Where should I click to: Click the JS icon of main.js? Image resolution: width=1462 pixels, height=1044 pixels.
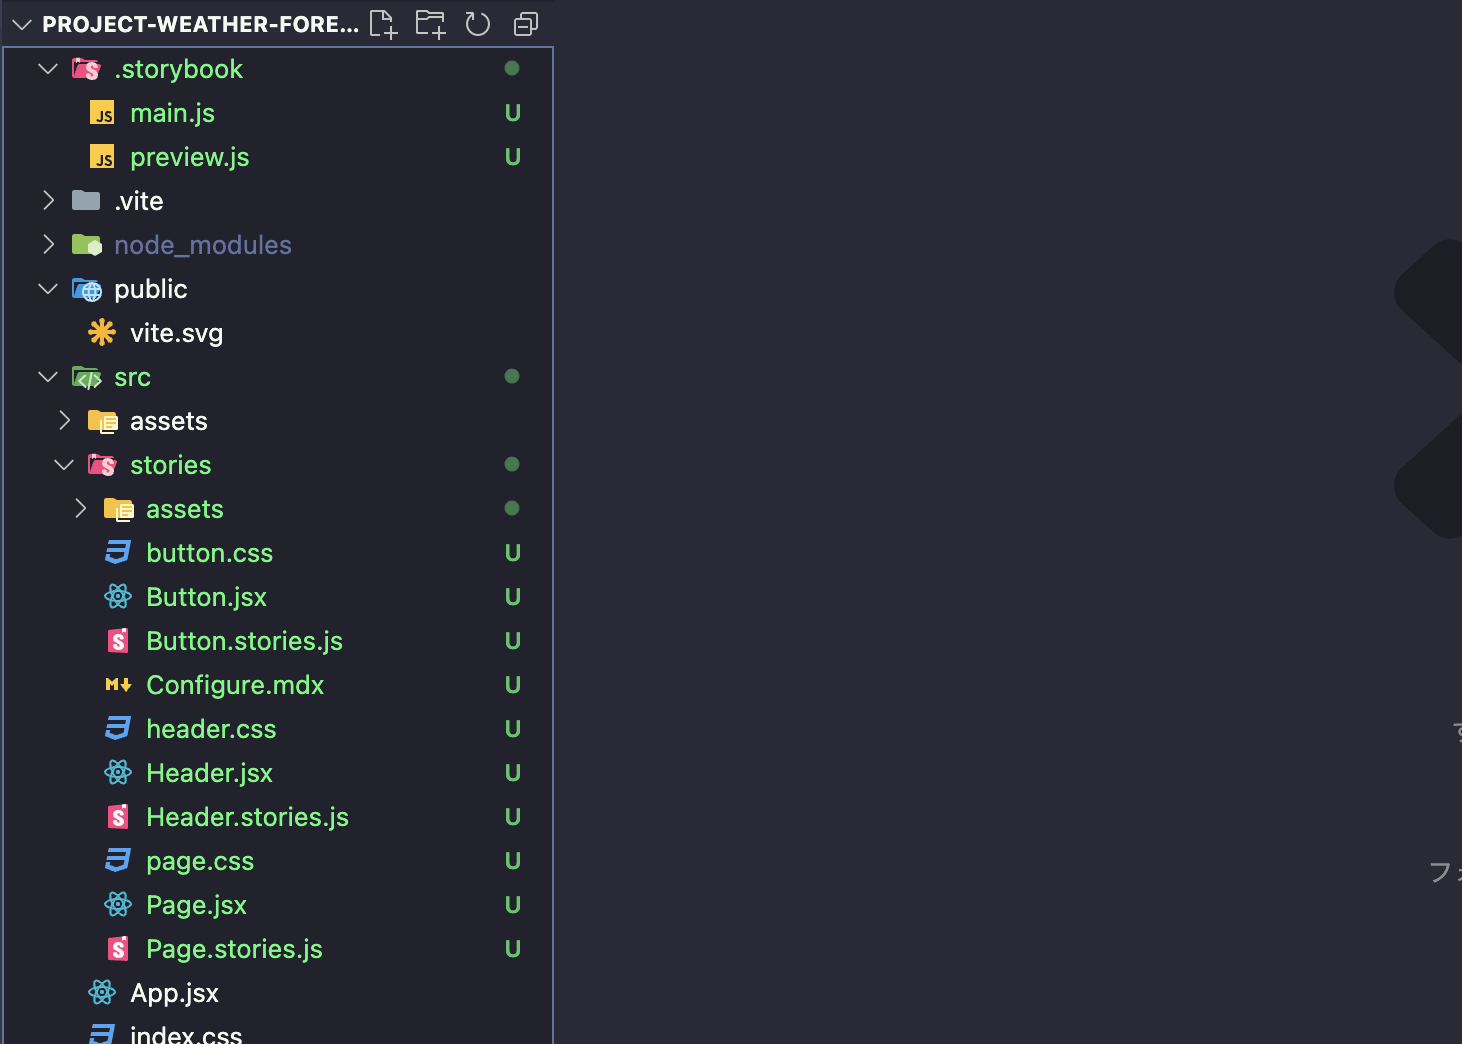tap(102, 113)
